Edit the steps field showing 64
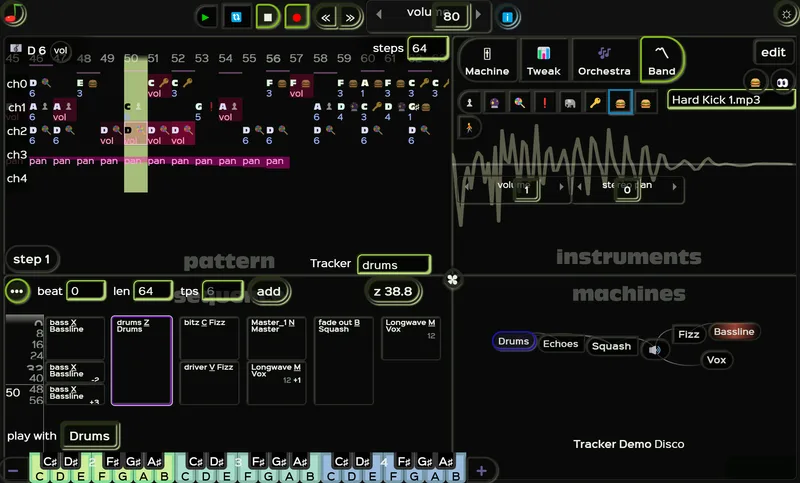 pos(428,48)
